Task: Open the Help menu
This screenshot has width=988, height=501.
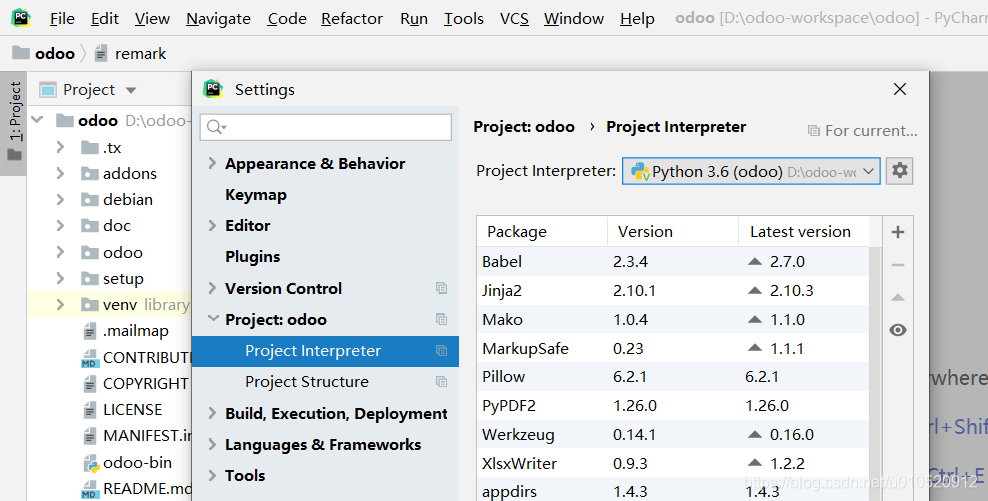Action: [637, 19]
